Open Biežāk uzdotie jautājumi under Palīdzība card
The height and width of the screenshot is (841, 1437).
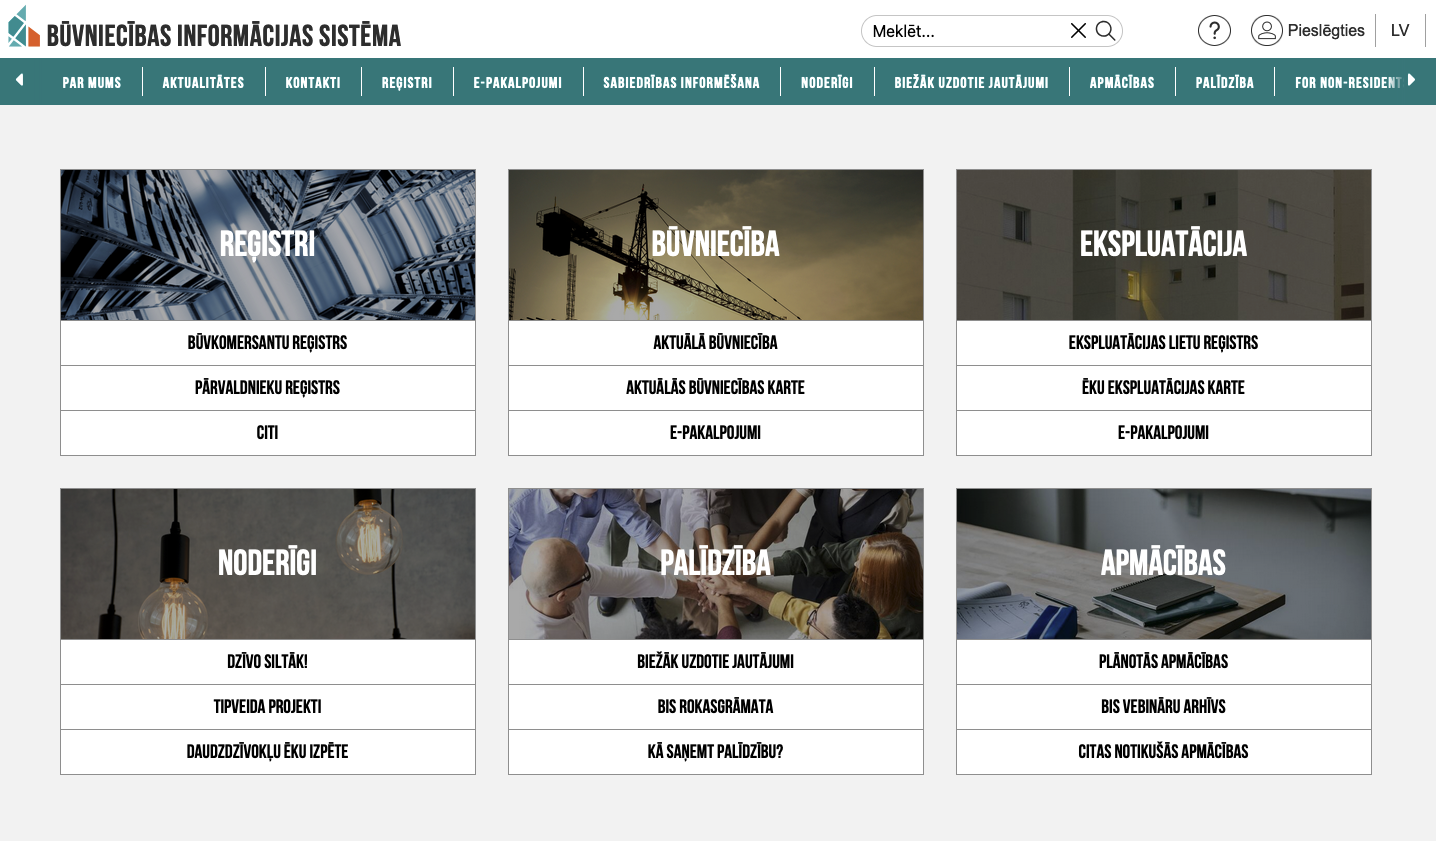click(x=716, y=662)
